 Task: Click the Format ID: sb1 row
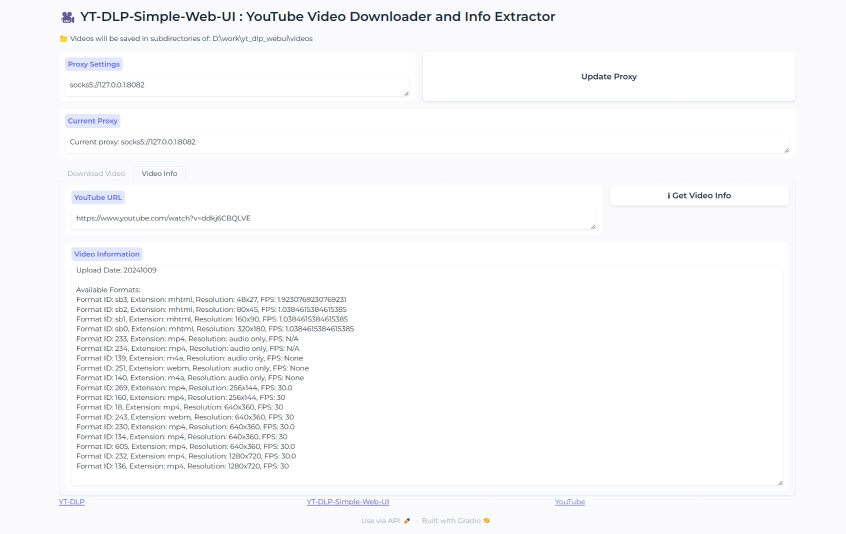212,319
